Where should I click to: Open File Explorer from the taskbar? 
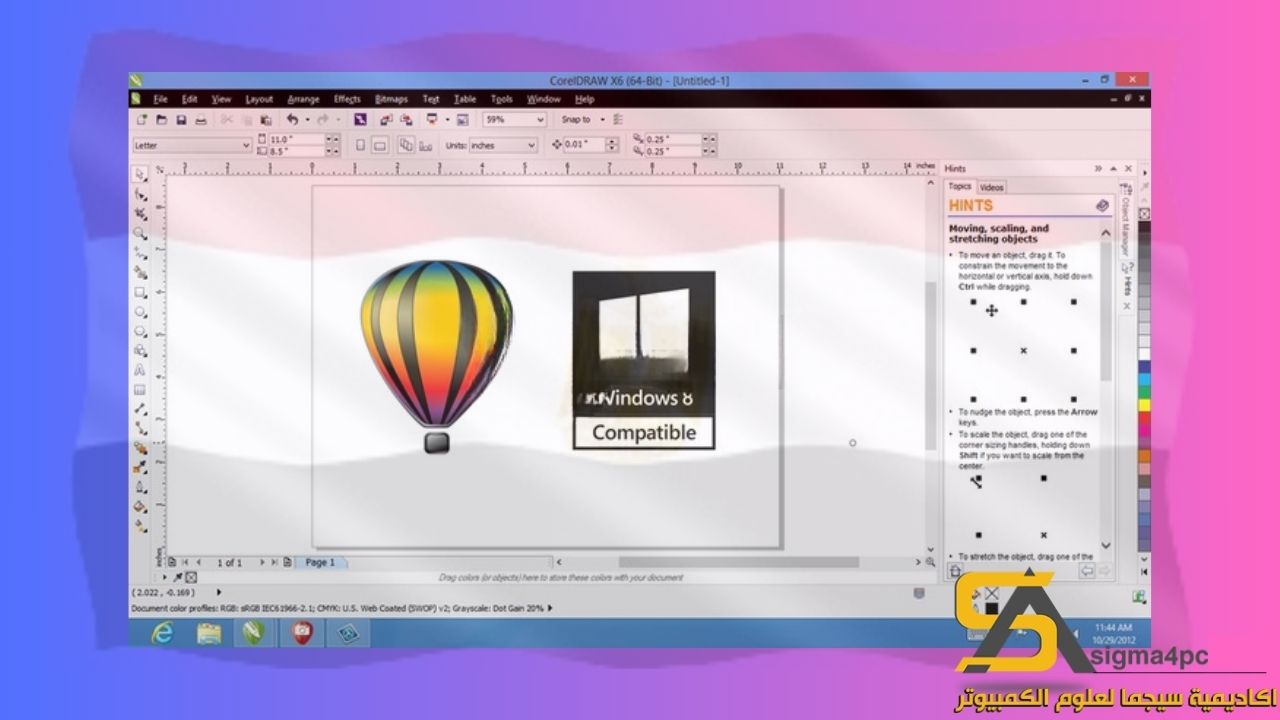click(x=209, y=633)
